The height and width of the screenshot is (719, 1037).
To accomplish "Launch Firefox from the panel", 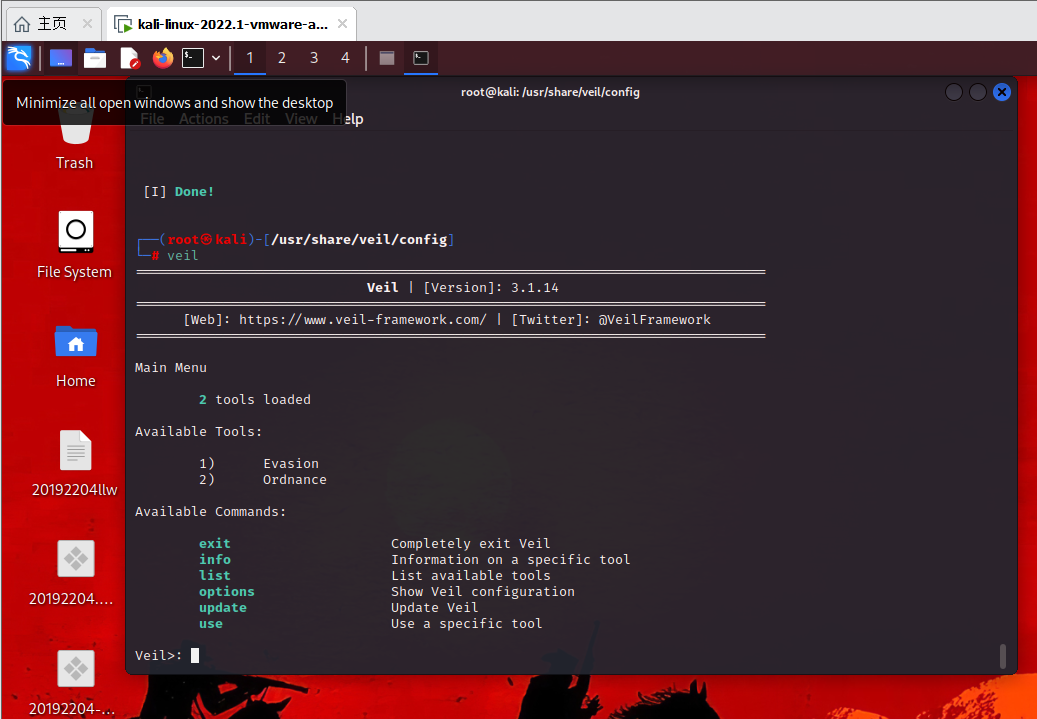I will click(162, 58).
